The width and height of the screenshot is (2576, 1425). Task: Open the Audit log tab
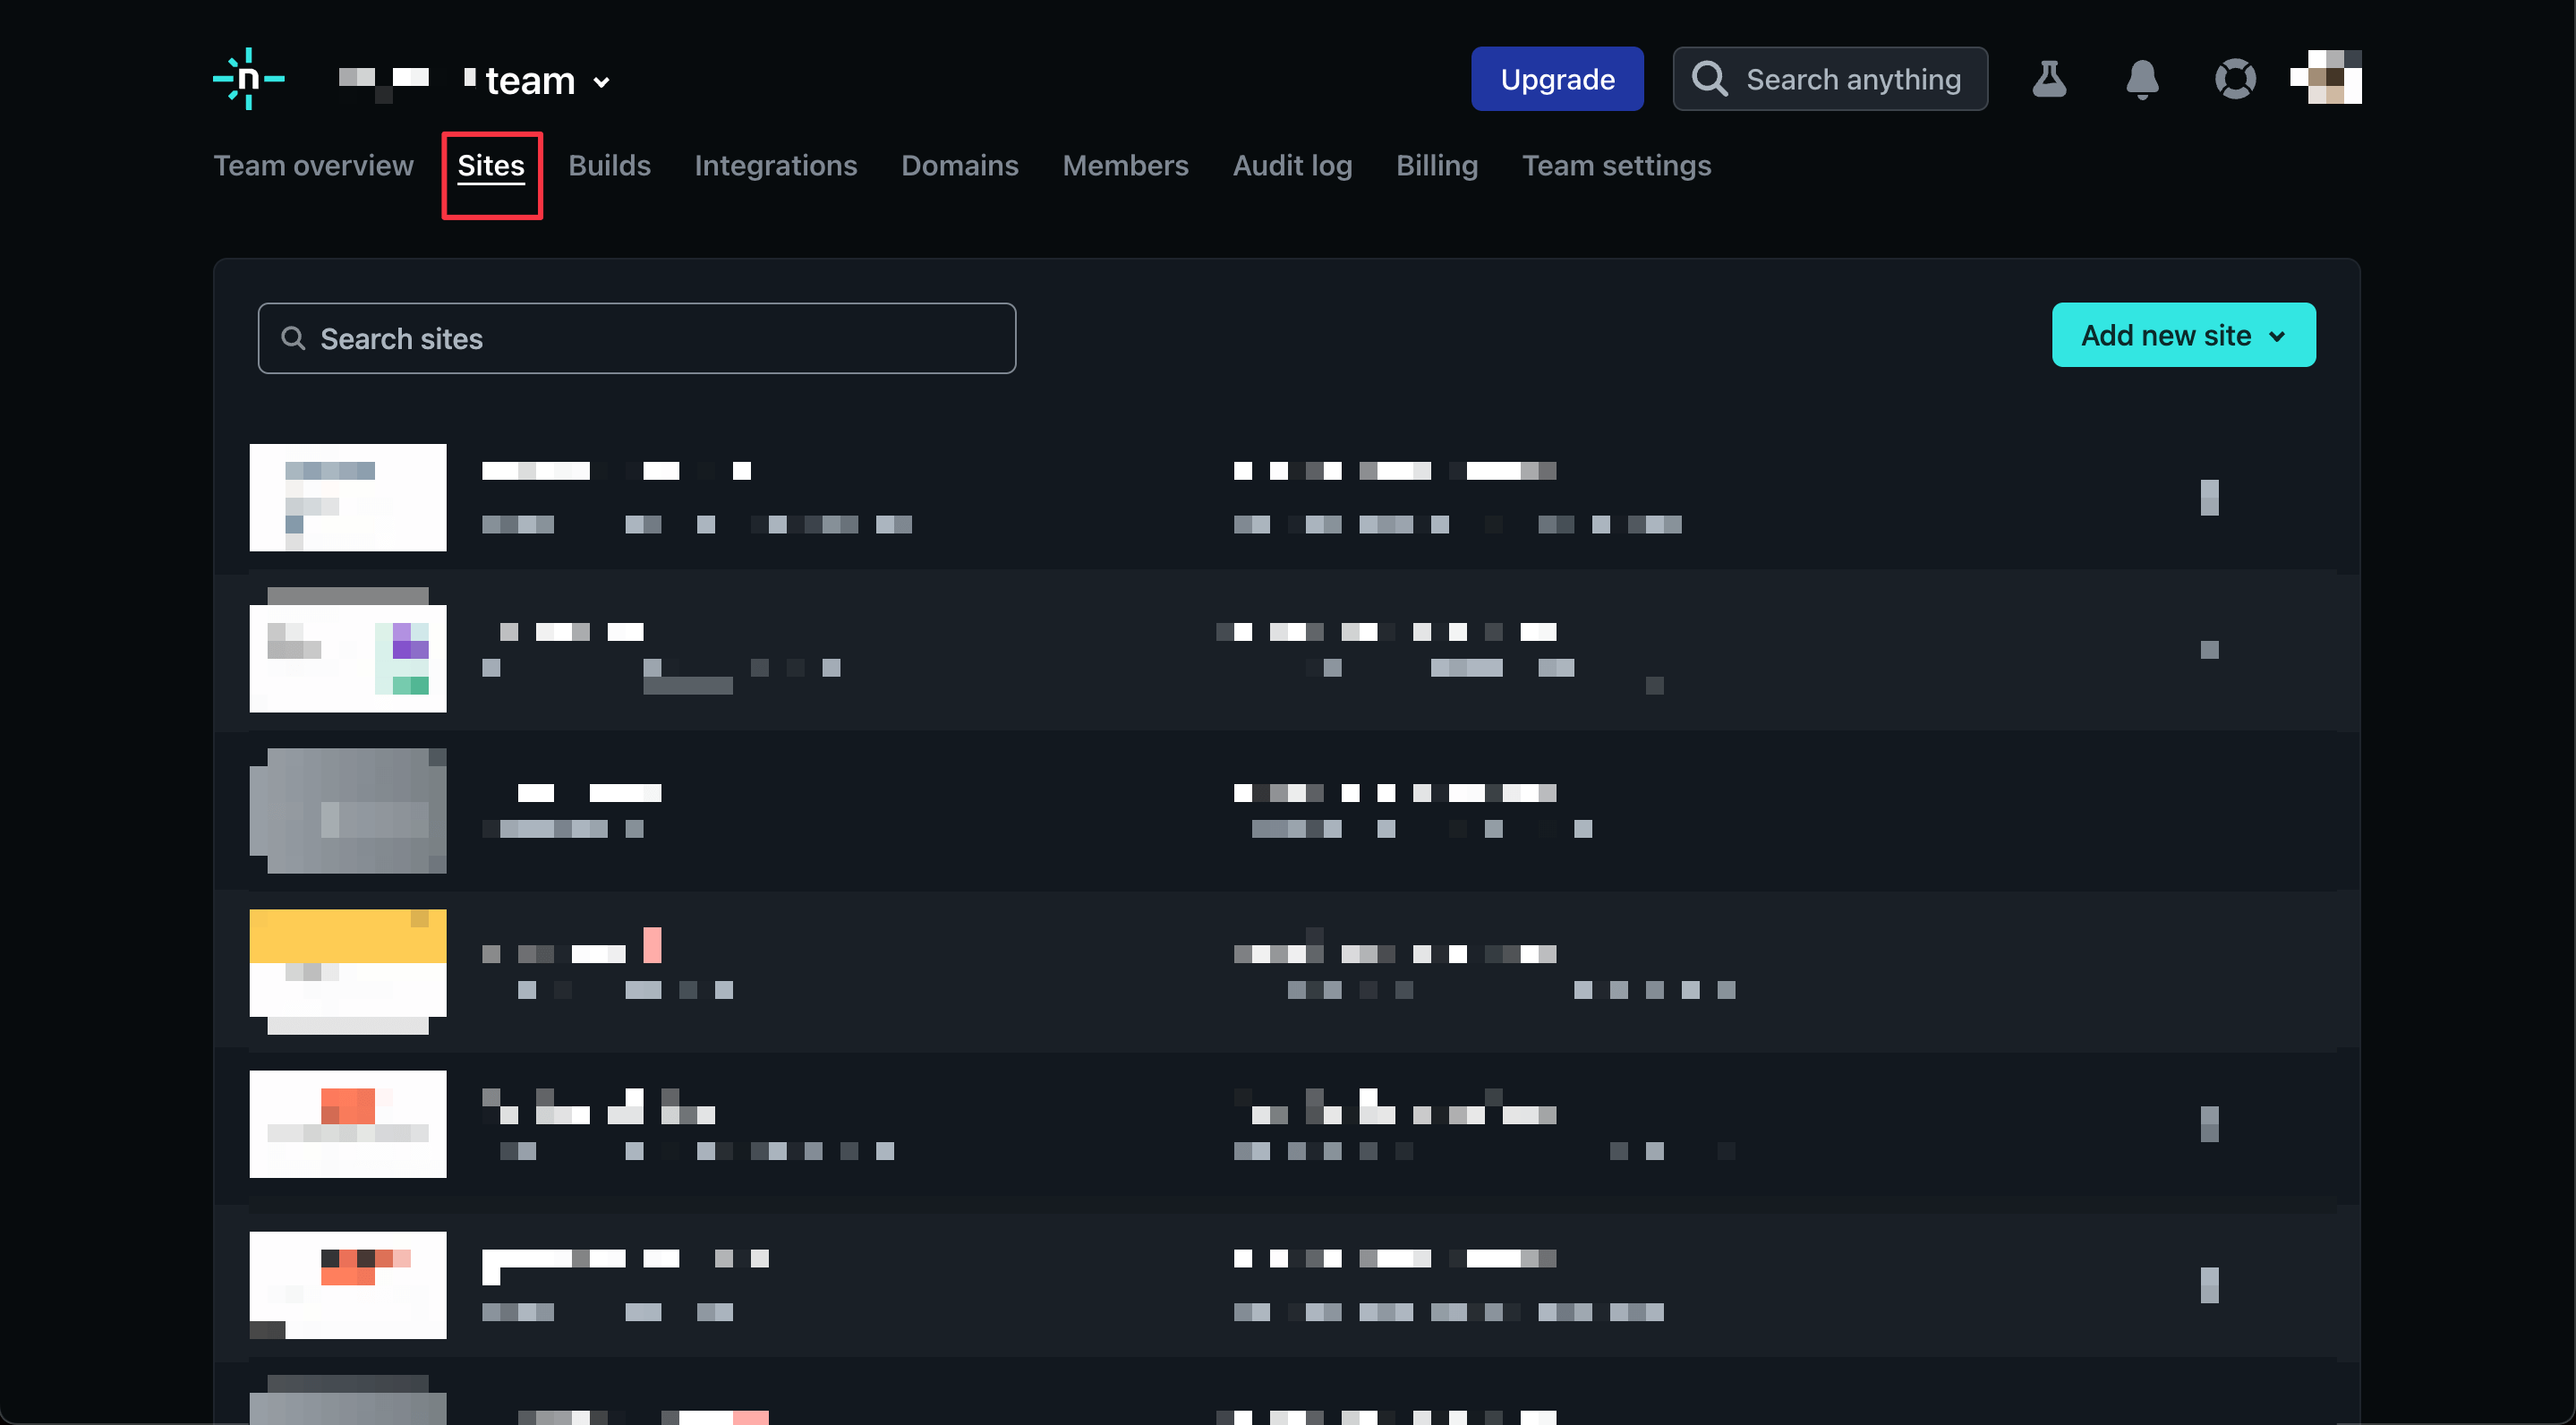[1292, 165]
